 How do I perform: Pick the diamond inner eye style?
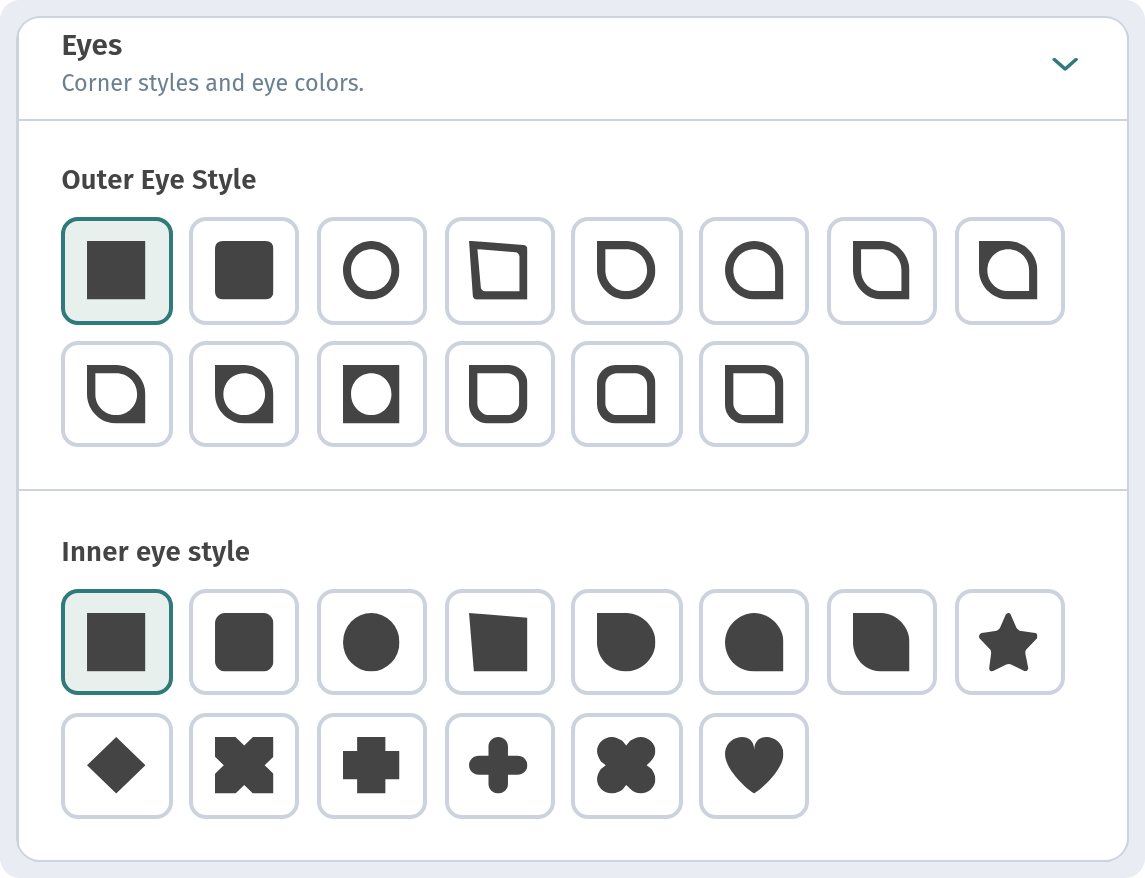click(x=117, y=766)
